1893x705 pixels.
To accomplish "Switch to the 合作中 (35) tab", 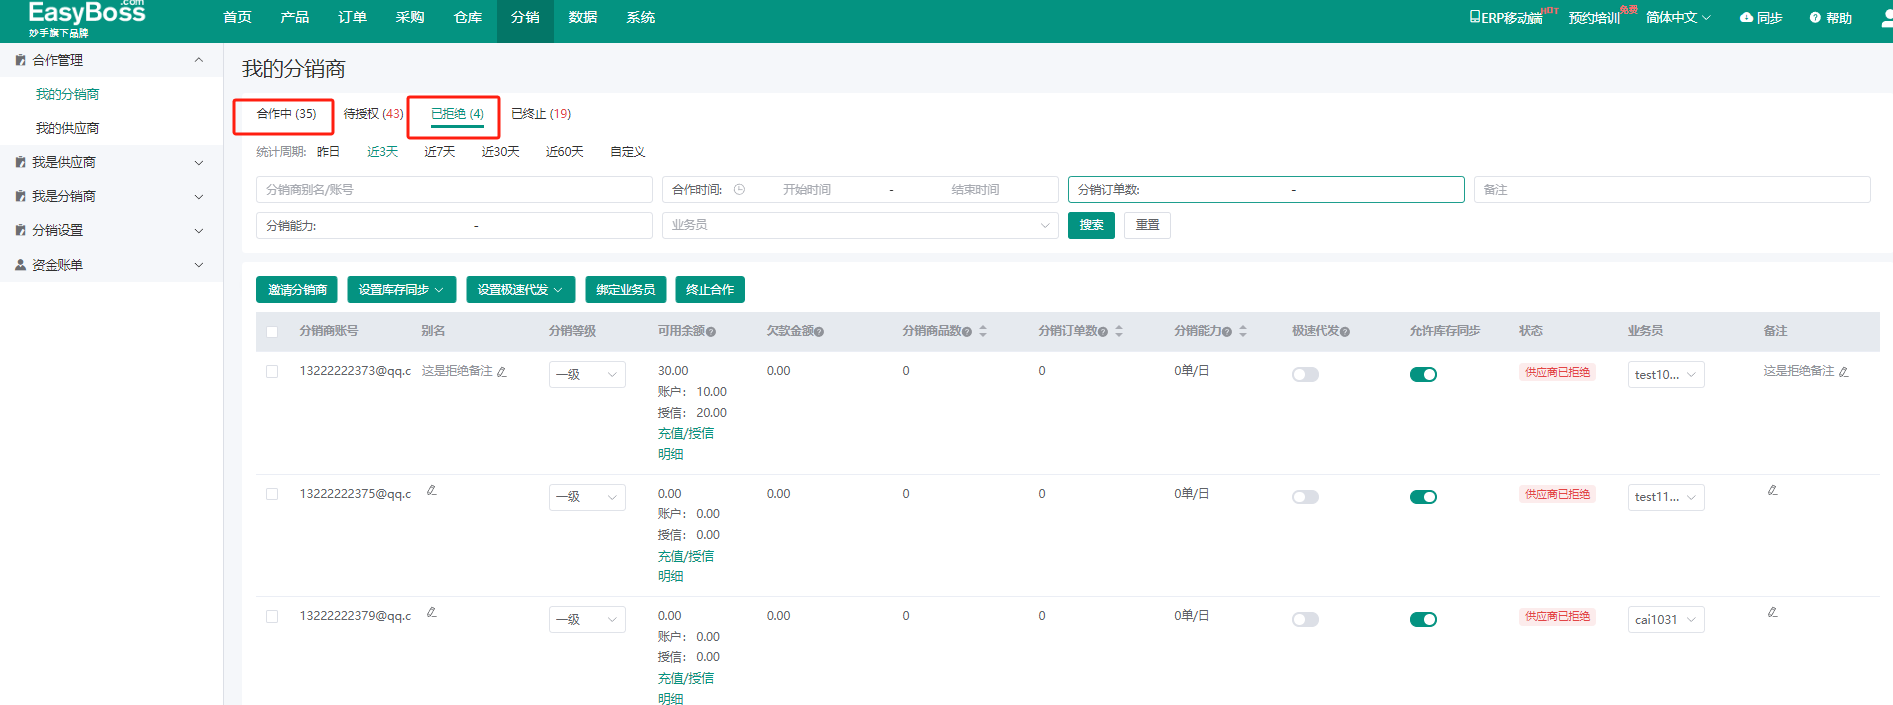I will click(286, 114).
